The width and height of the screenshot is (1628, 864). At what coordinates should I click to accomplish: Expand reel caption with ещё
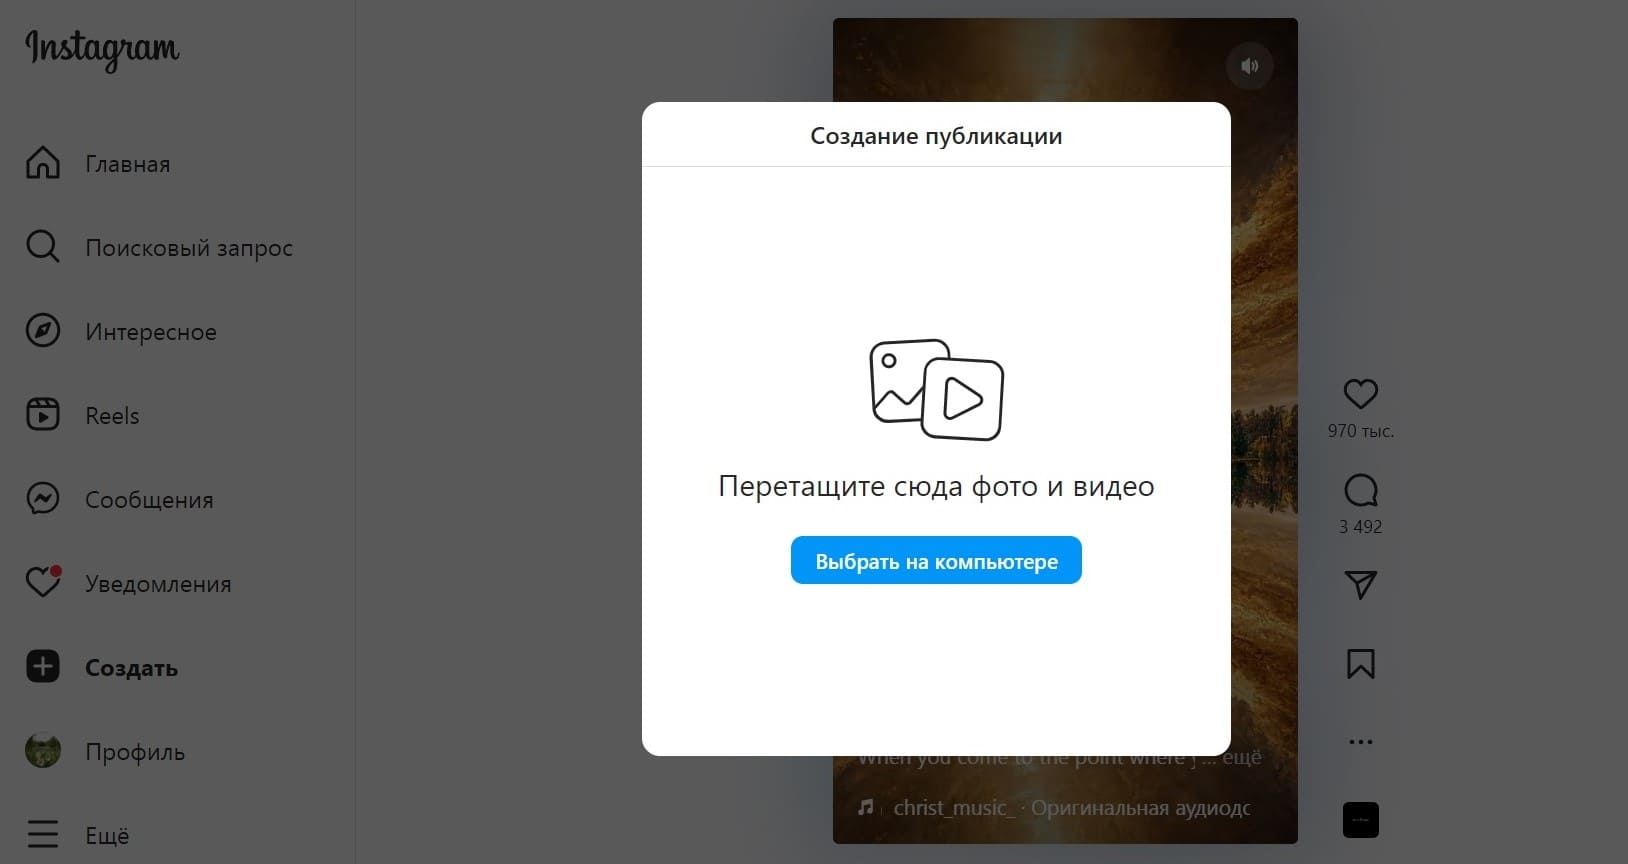tap(1241, 758)
